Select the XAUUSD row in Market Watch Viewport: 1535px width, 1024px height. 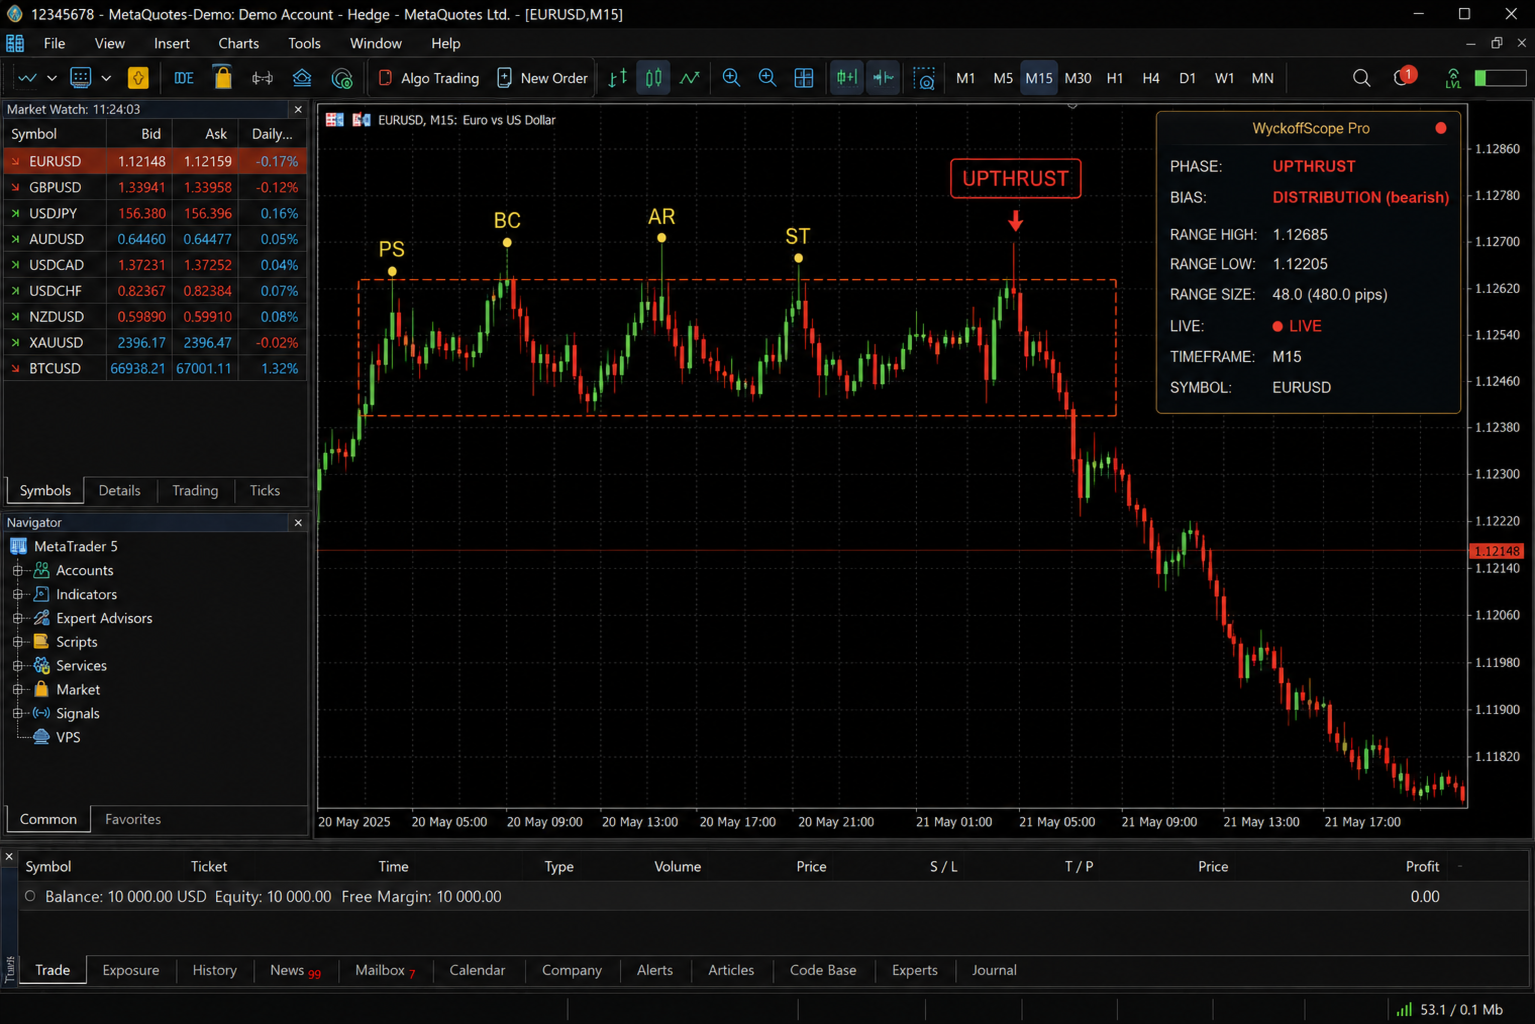tap(155, 342)
